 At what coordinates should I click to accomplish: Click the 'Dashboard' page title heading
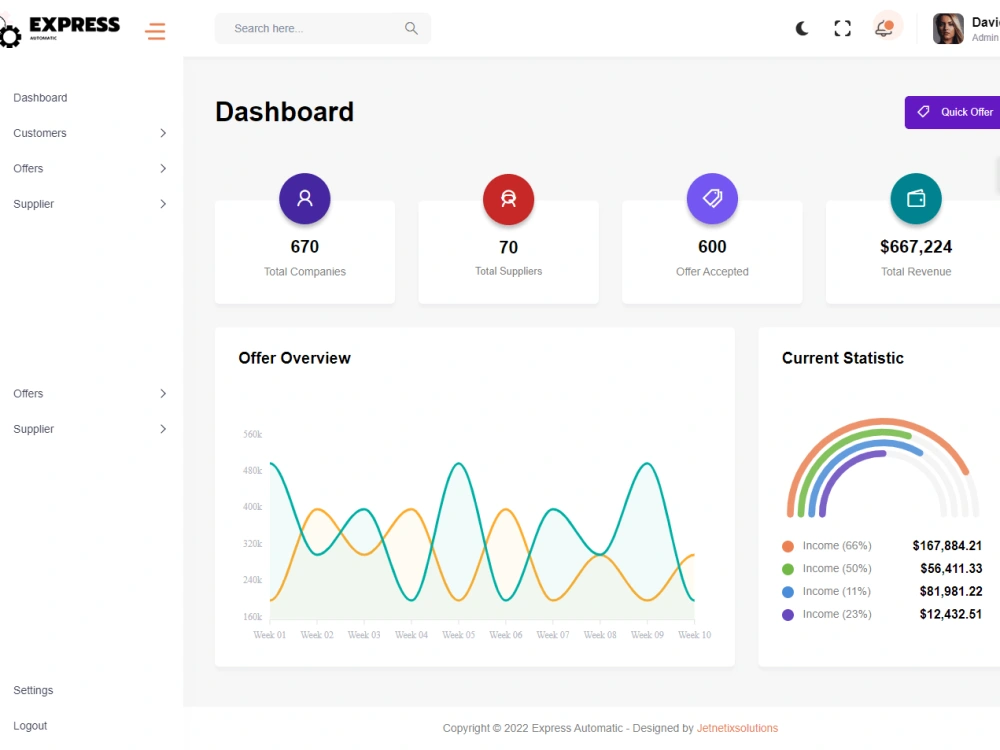[284, 112]
